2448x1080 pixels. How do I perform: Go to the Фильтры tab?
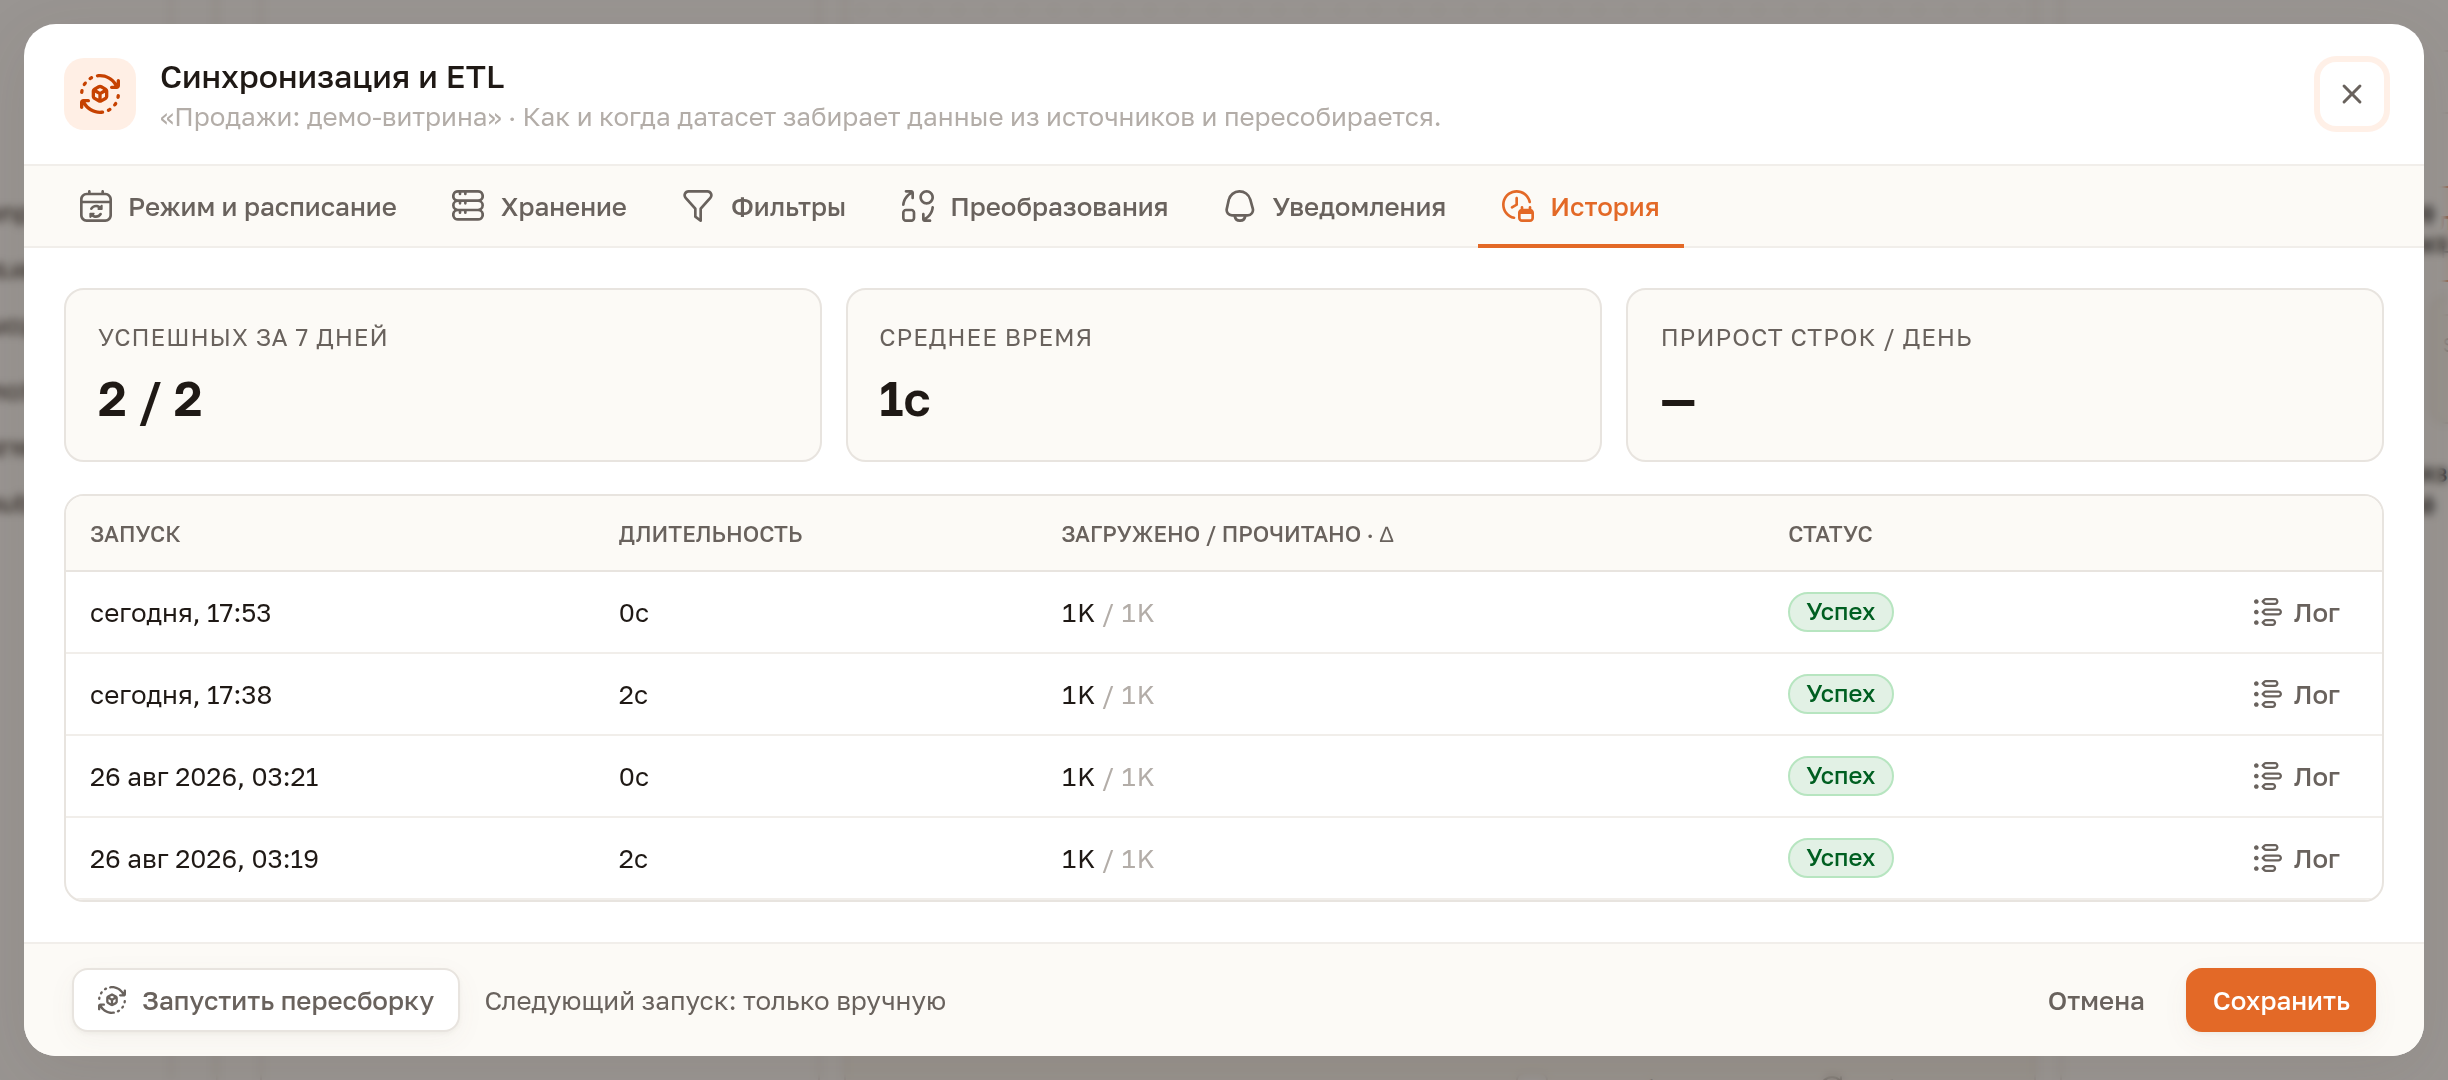coord(764,207)
